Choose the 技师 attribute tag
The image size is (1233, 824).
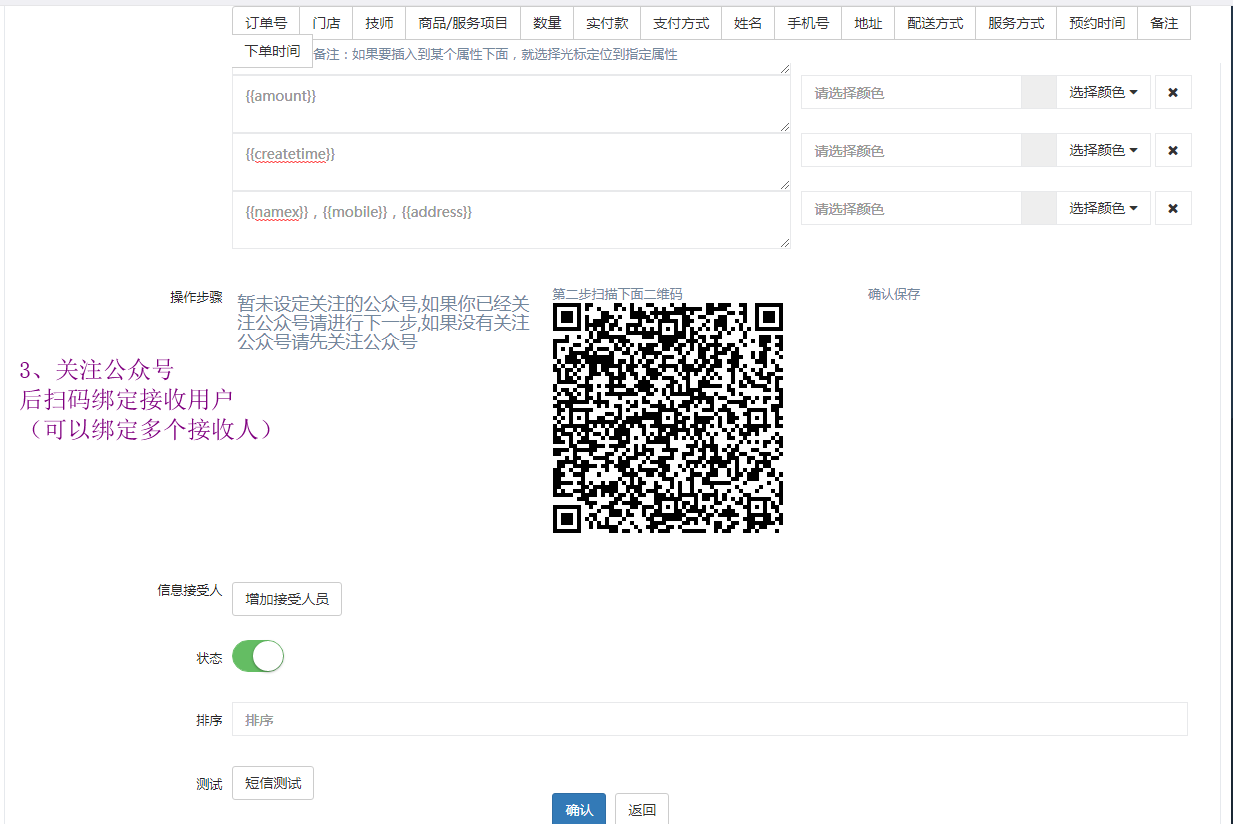coord(379,23)
